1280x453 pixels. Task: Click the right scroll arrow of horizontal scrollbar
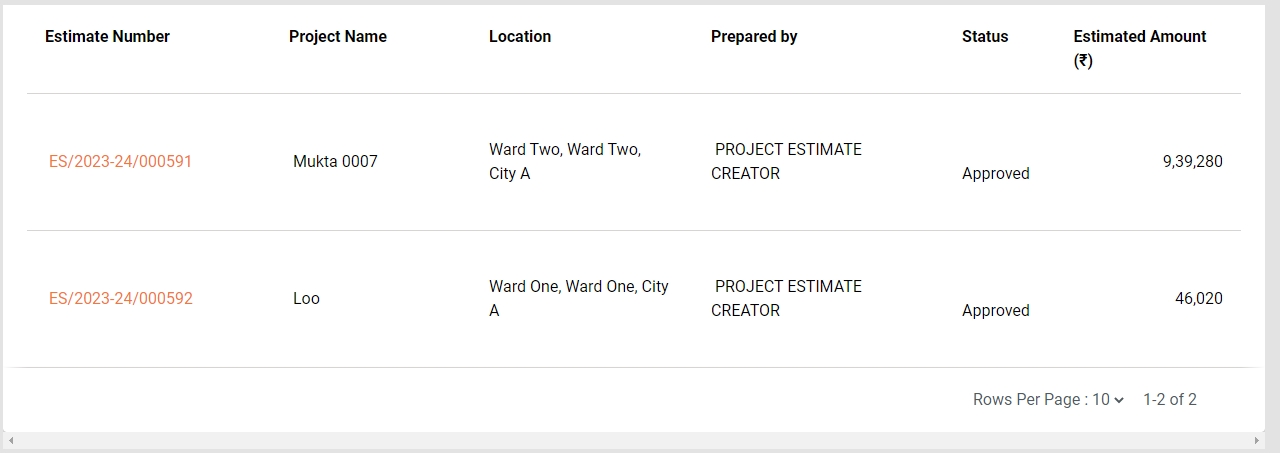tap(1257, 440)
